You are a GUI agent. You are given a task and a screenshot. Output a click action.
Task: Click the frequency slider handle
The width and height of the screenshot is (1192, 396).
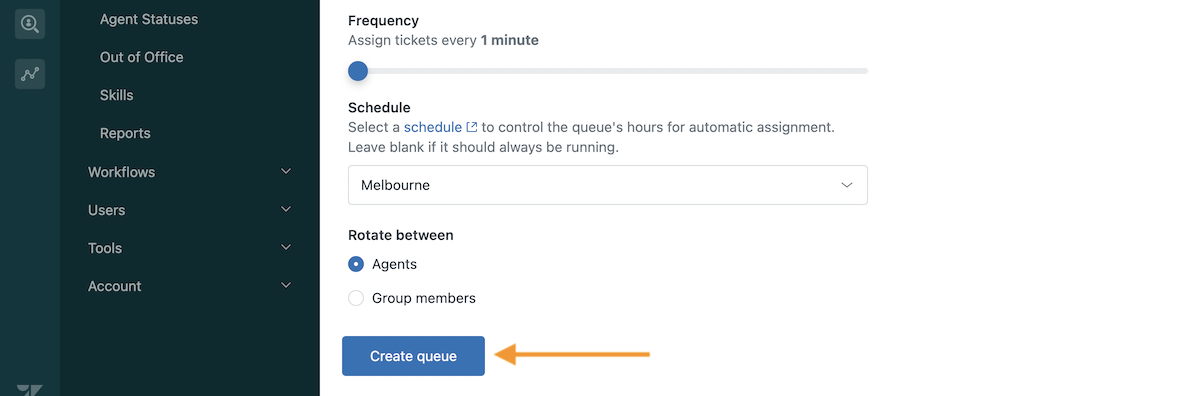pyautogui.click(x=358, y=71)
